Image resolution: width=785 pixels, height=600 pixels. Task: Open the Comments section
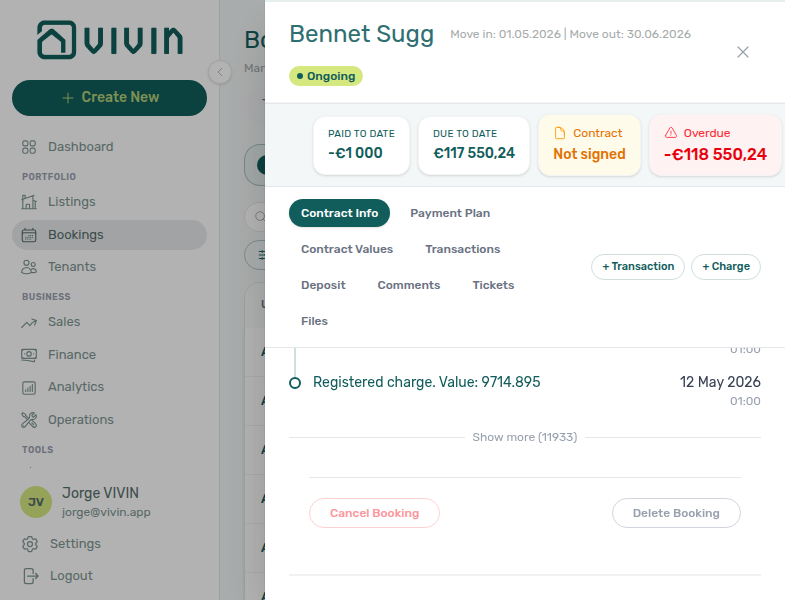click(x=409, y=285)
